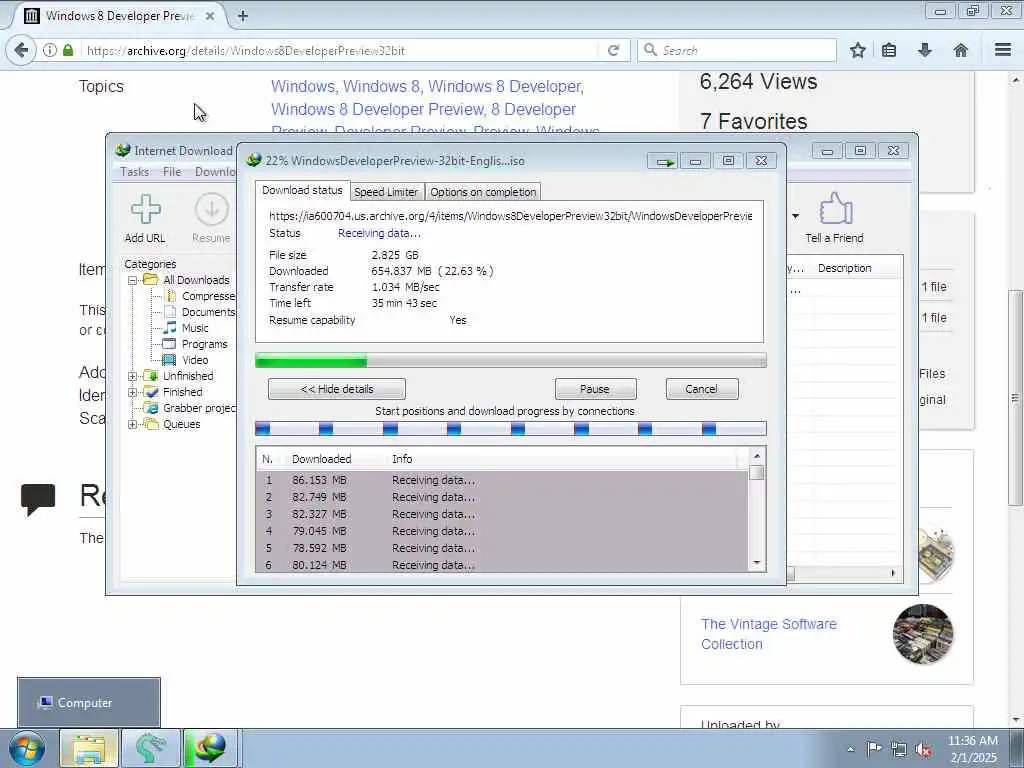Select connection row 1 with 86.153 MB
This screenshot has height=768, width=1024.
point(502,480)
